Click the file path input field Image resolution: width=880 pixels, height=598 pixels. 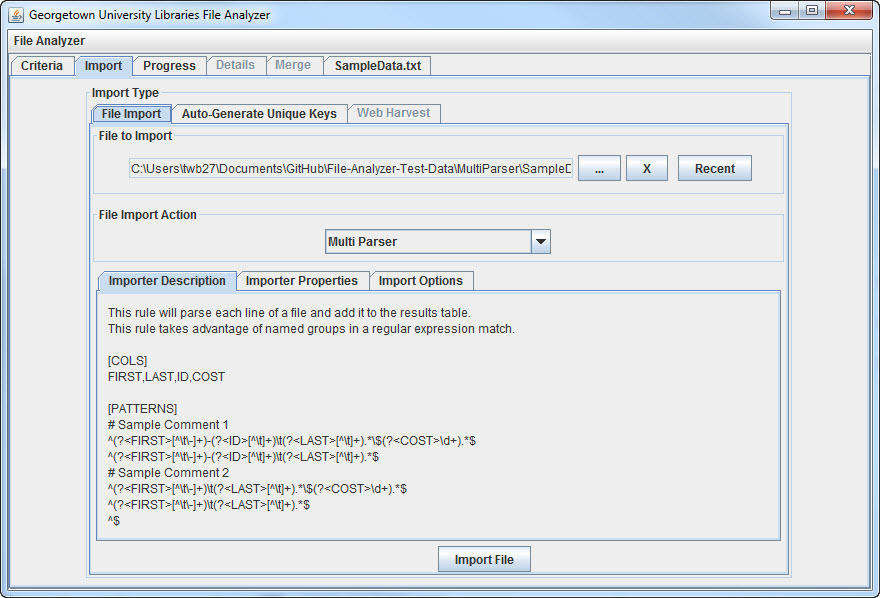[350, 169]
